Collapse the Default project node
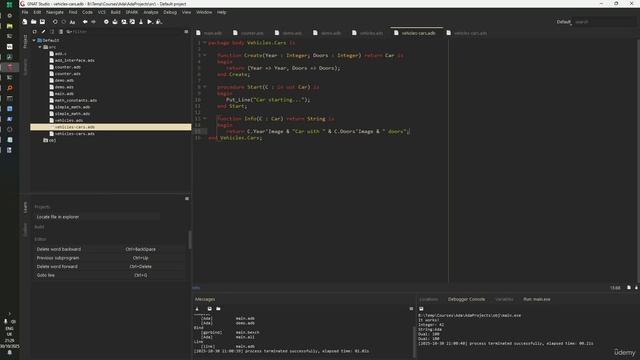 tap(34, 40)
